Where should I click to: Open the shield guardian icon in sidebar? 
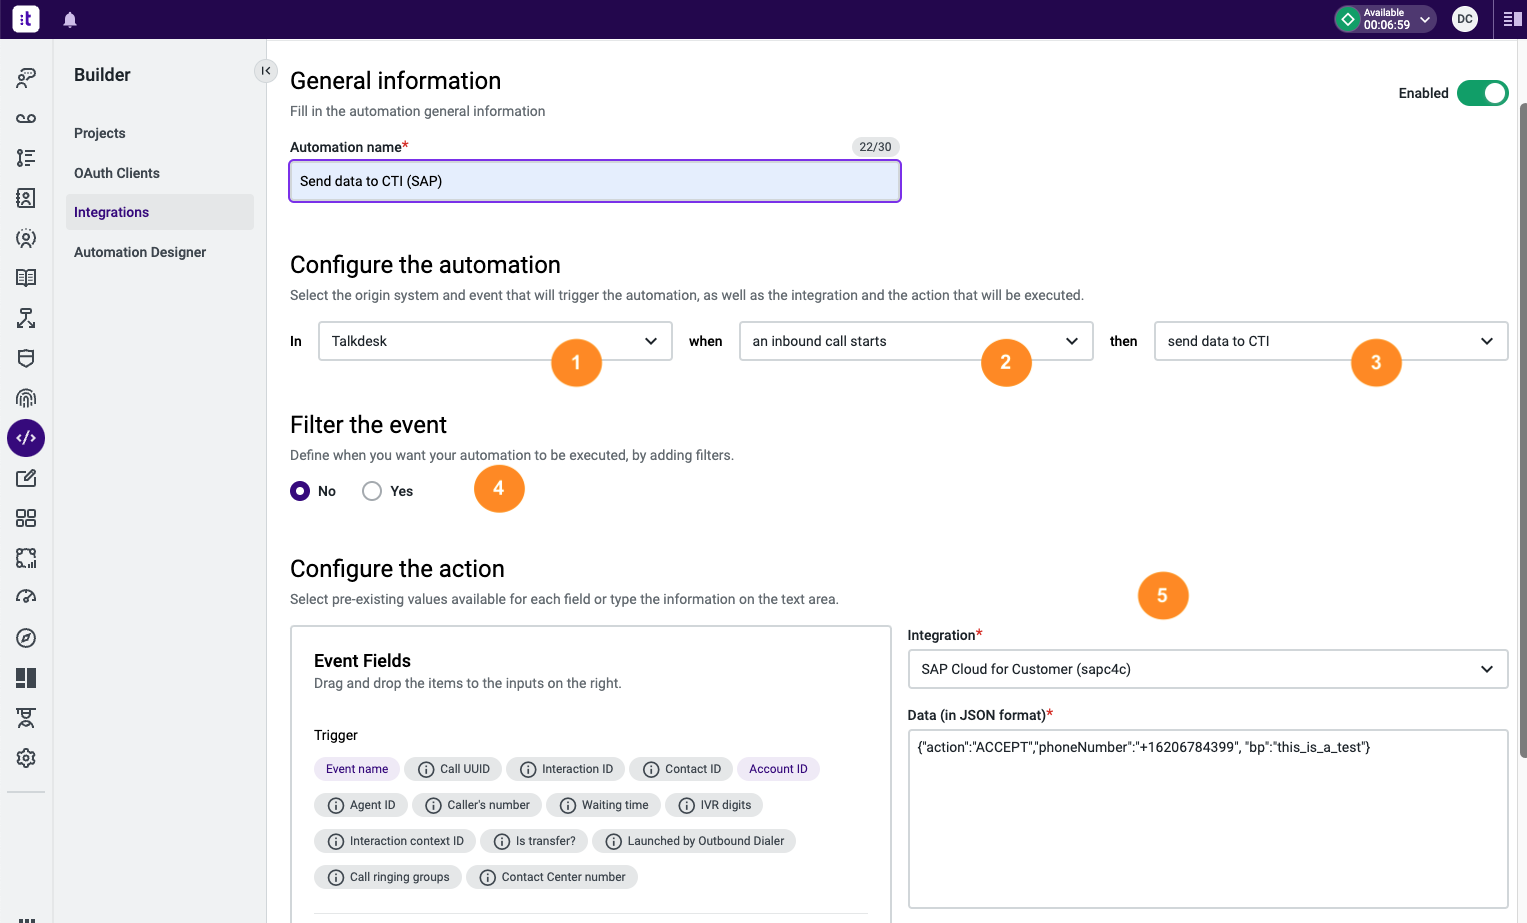26,358
